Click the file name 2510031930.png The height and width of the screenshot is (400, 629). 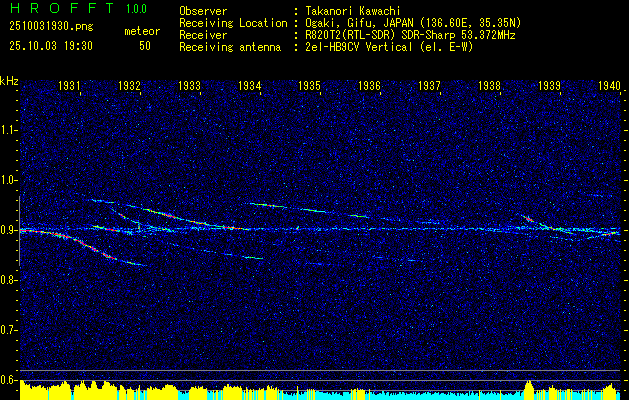coord(51,26)
